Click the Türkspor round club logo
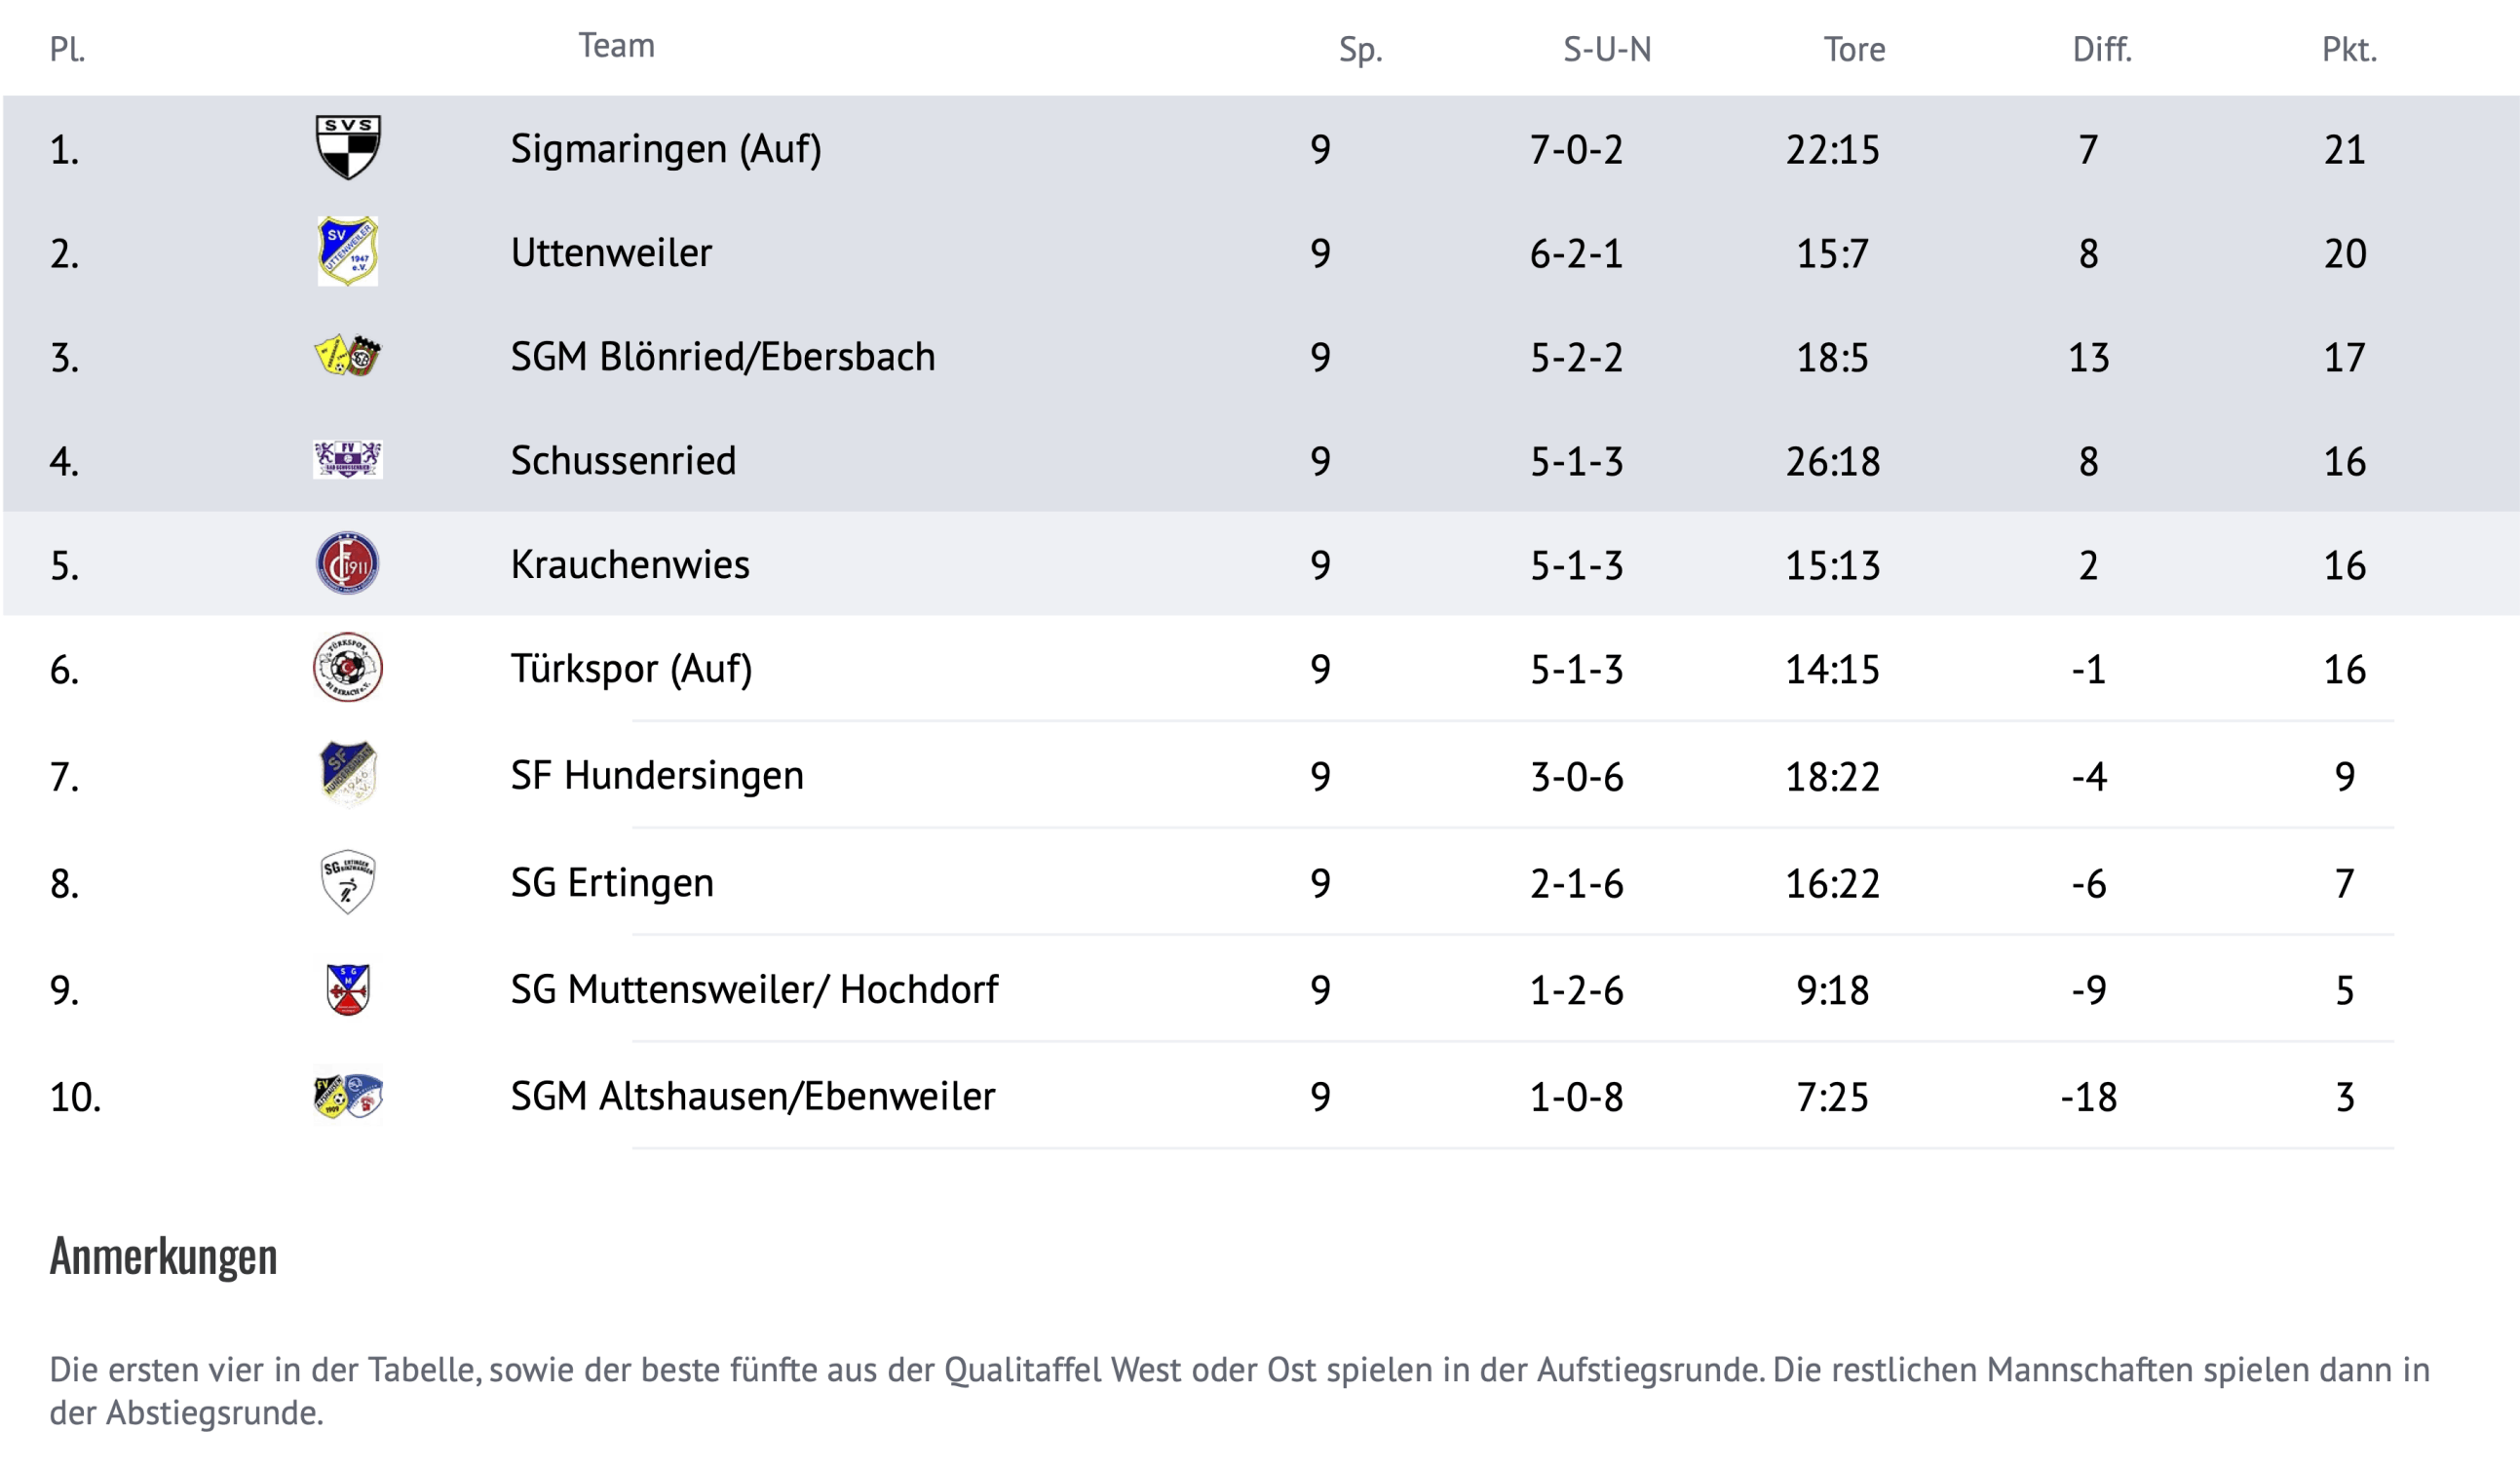 coord(347,667)
